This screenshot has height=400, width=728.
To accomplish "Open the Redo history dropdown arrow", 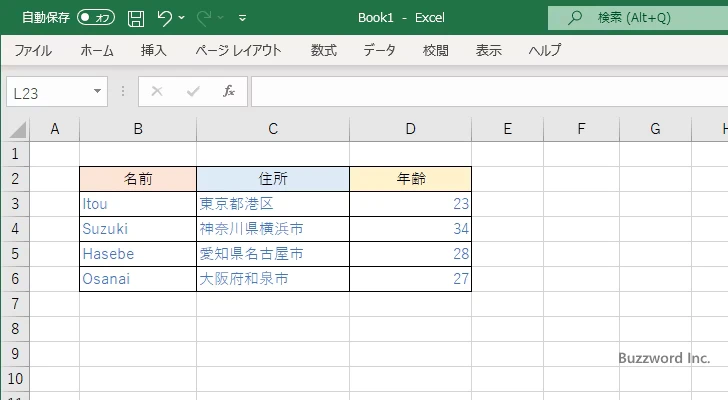I will pyautogui.click(x=221, y=18).
